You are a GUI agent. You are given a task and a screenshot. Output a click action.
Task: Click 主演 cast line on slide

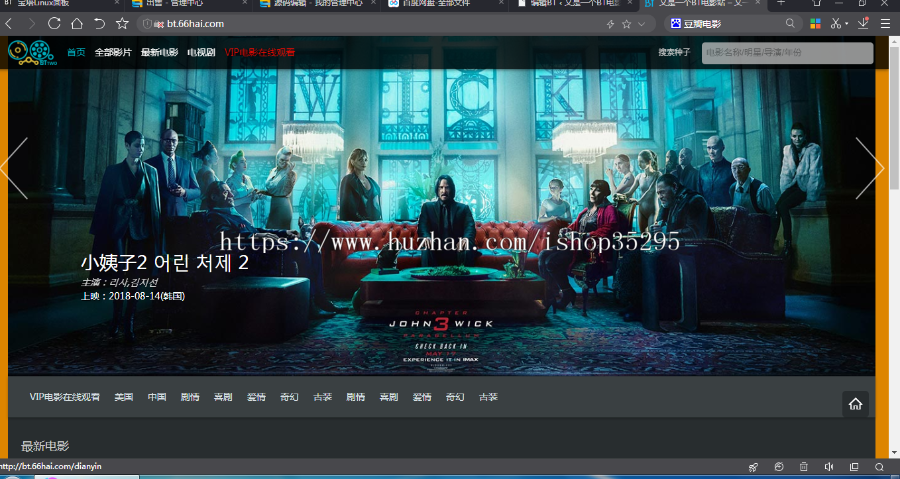pos(119,282)
